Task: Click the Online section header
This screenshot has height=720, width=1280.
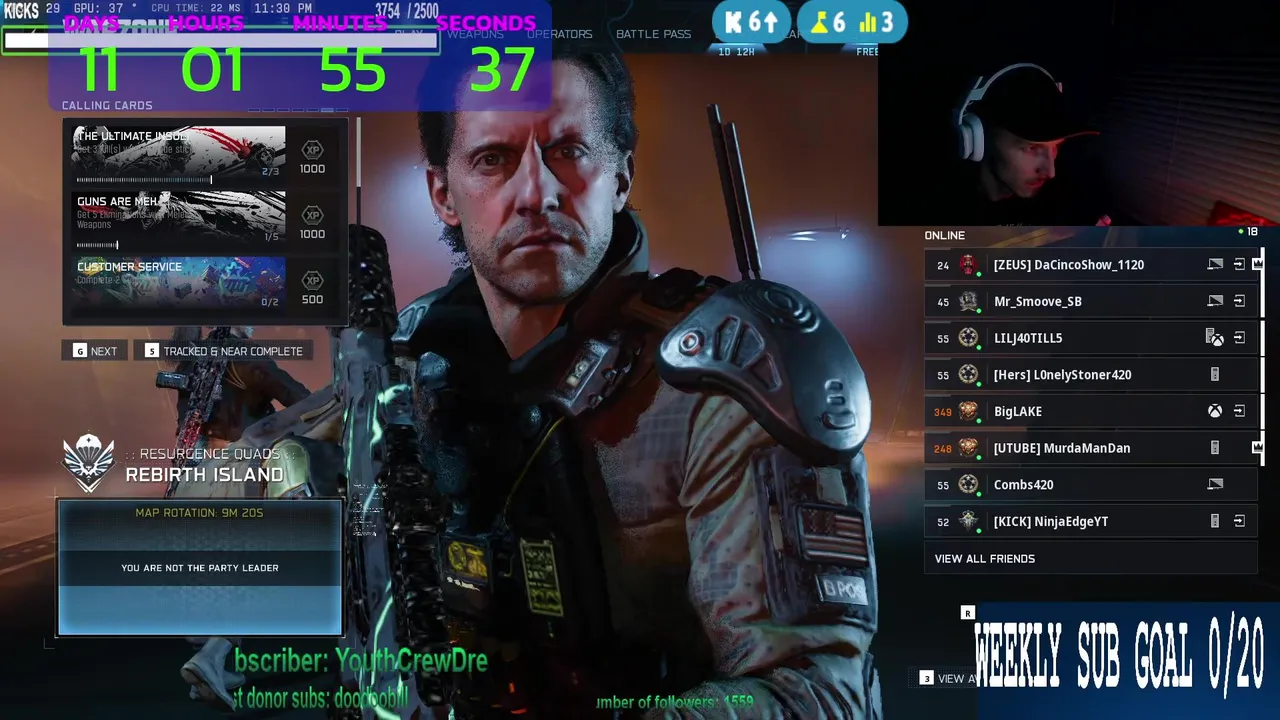Action: [945, 235]
